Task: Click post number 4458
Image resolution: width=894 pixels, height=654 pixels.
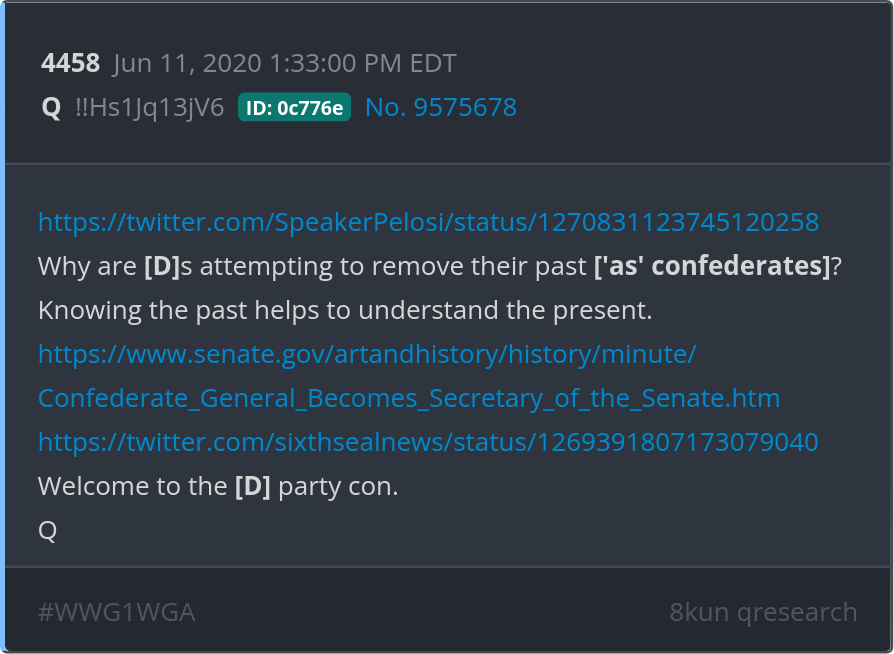Action: (x=70, y=64)
